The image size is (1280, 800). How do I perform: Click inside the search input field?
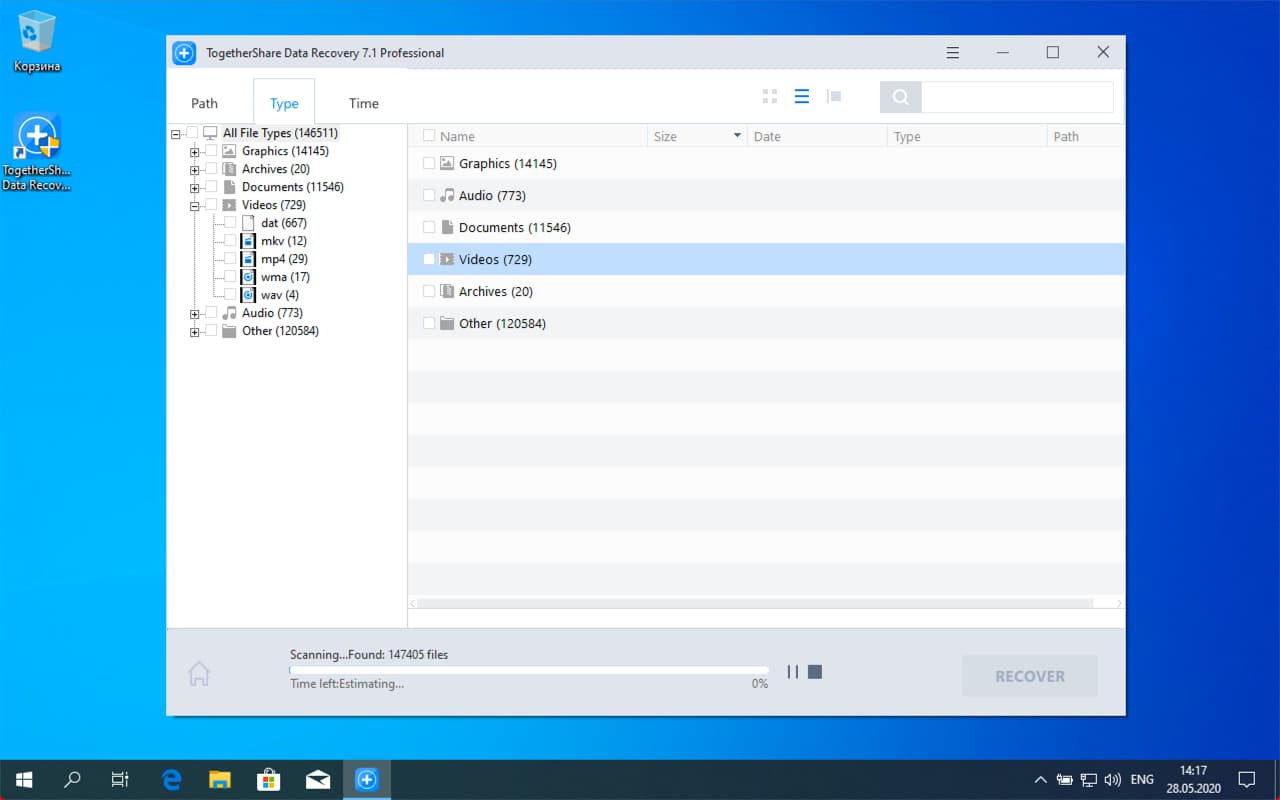pos(1015,96)
